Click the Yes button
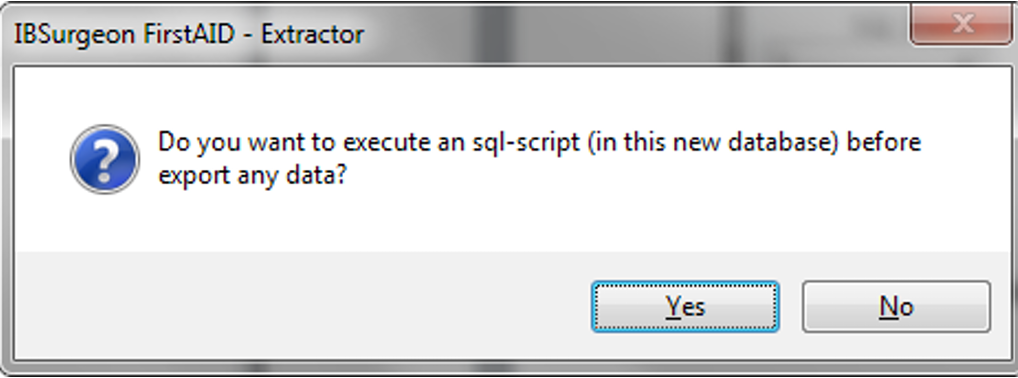The height and width of the screenshot is (378, 1018). click(685, 307)
